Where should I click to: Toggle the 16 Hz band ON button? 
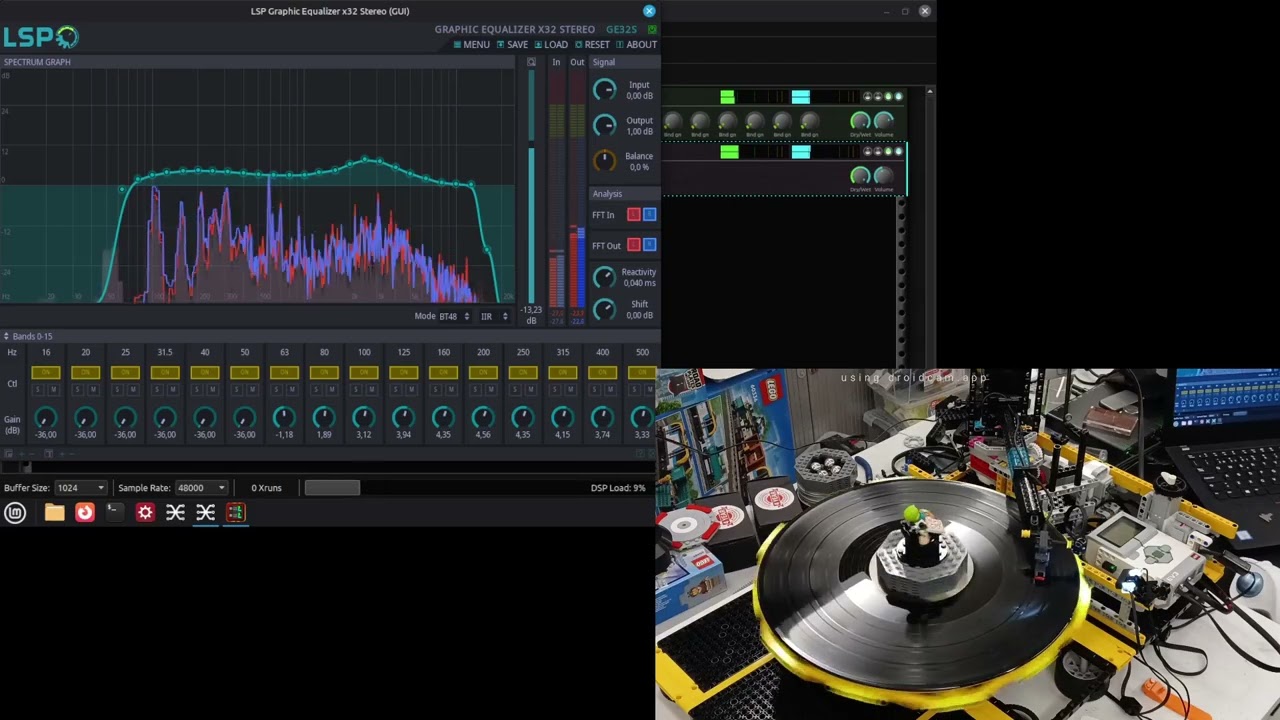pyautogui.click(x=45, y=373)
